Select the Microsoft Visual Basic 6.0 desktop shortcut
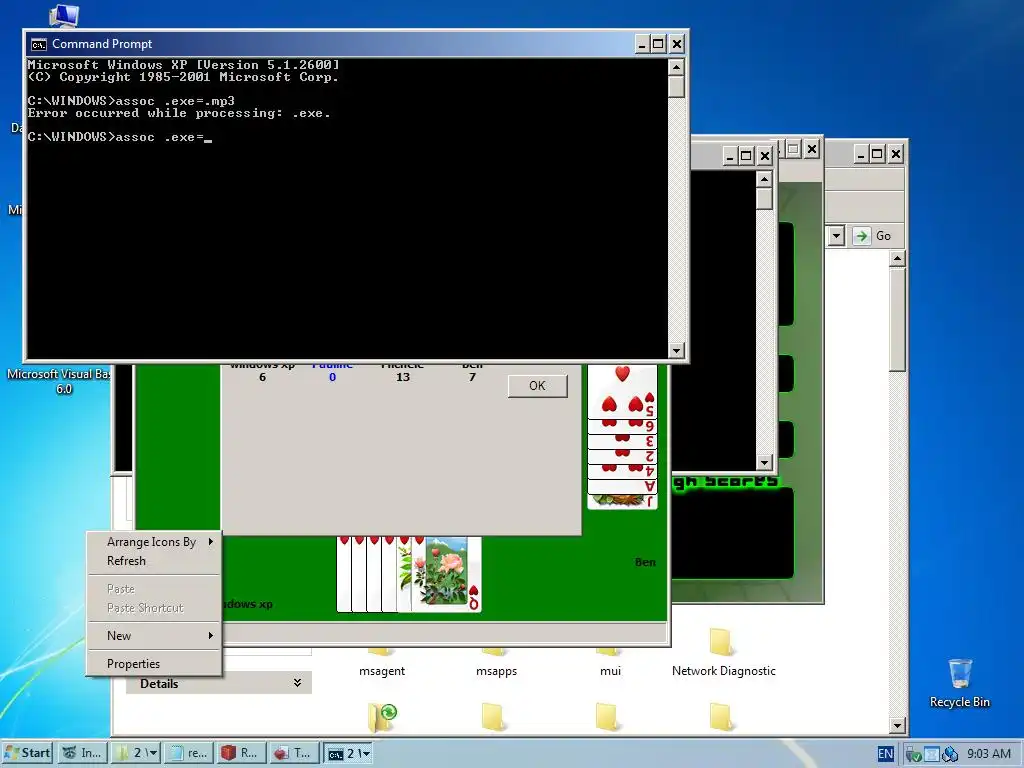1024x768 pixels. click(x=59, y=381)
